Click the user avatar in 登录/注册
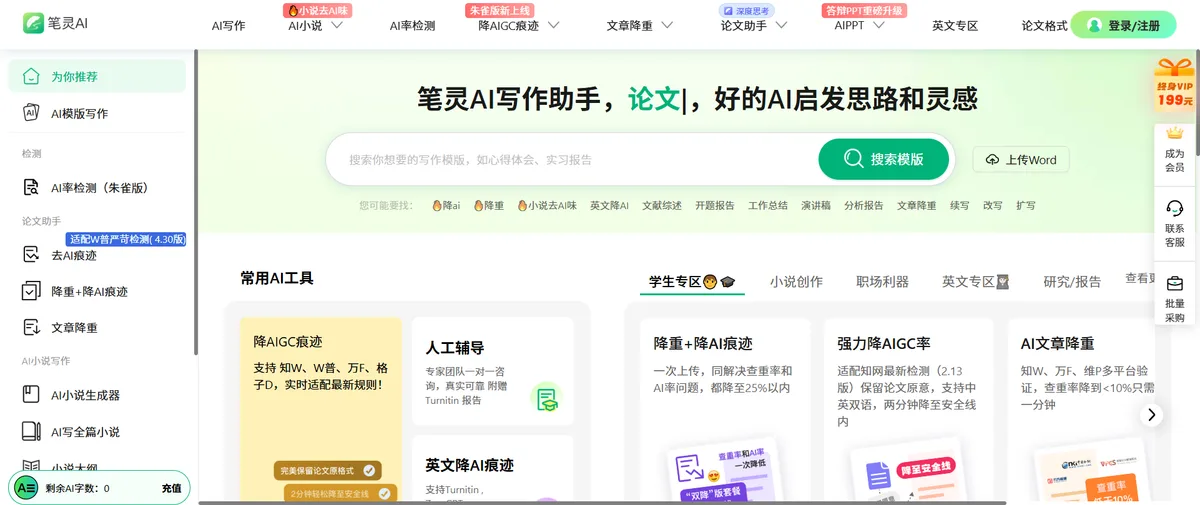Viewport: 1200px width, 505px height. [x=1094, y=26]
